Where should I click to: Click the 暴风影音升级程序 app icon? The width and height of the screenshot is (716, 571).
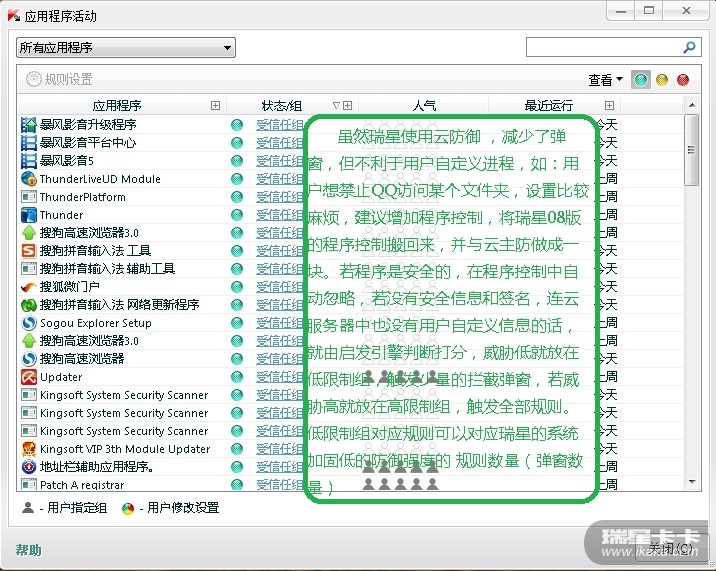[28, 125]
